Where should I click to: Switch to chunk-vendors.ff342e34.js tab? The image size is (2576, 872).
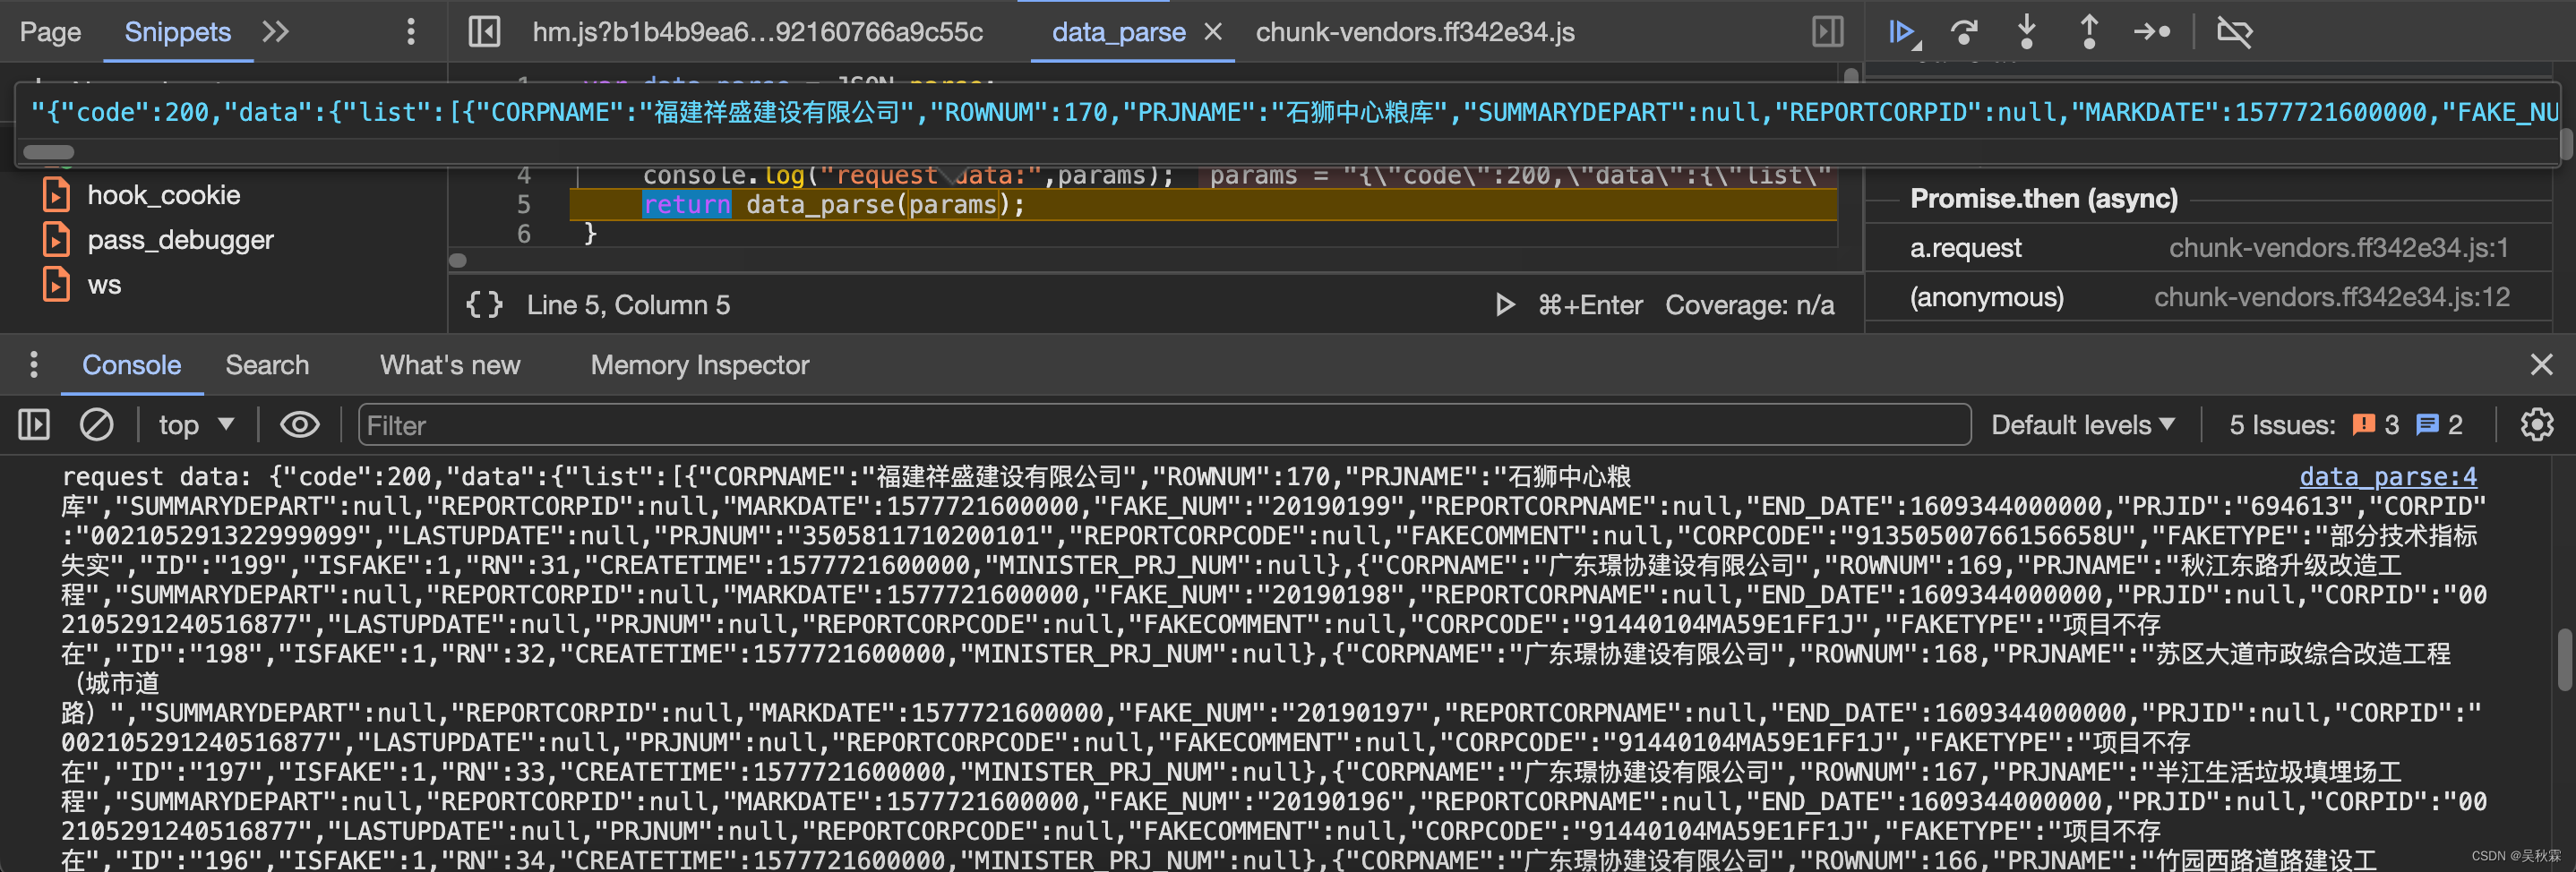pos(1414,32)
